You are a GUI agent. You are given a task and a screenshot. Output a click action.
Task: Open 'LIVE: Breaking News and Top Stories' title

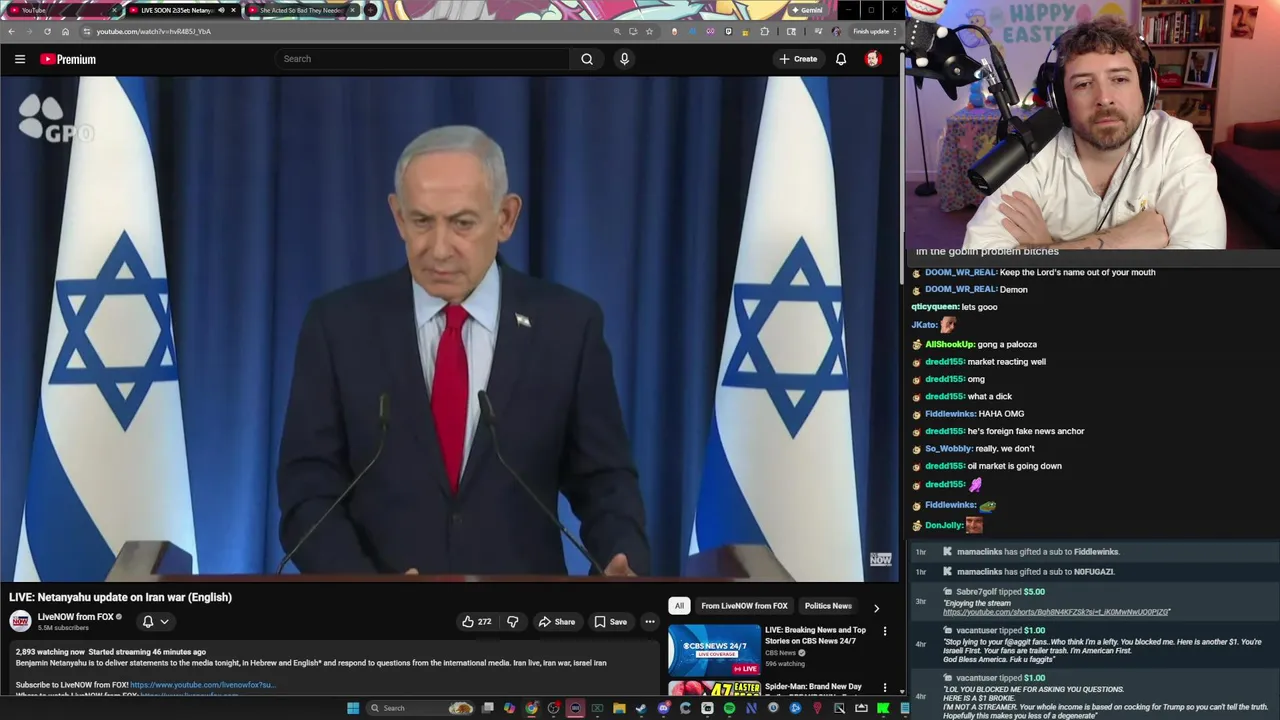point(815,635)
